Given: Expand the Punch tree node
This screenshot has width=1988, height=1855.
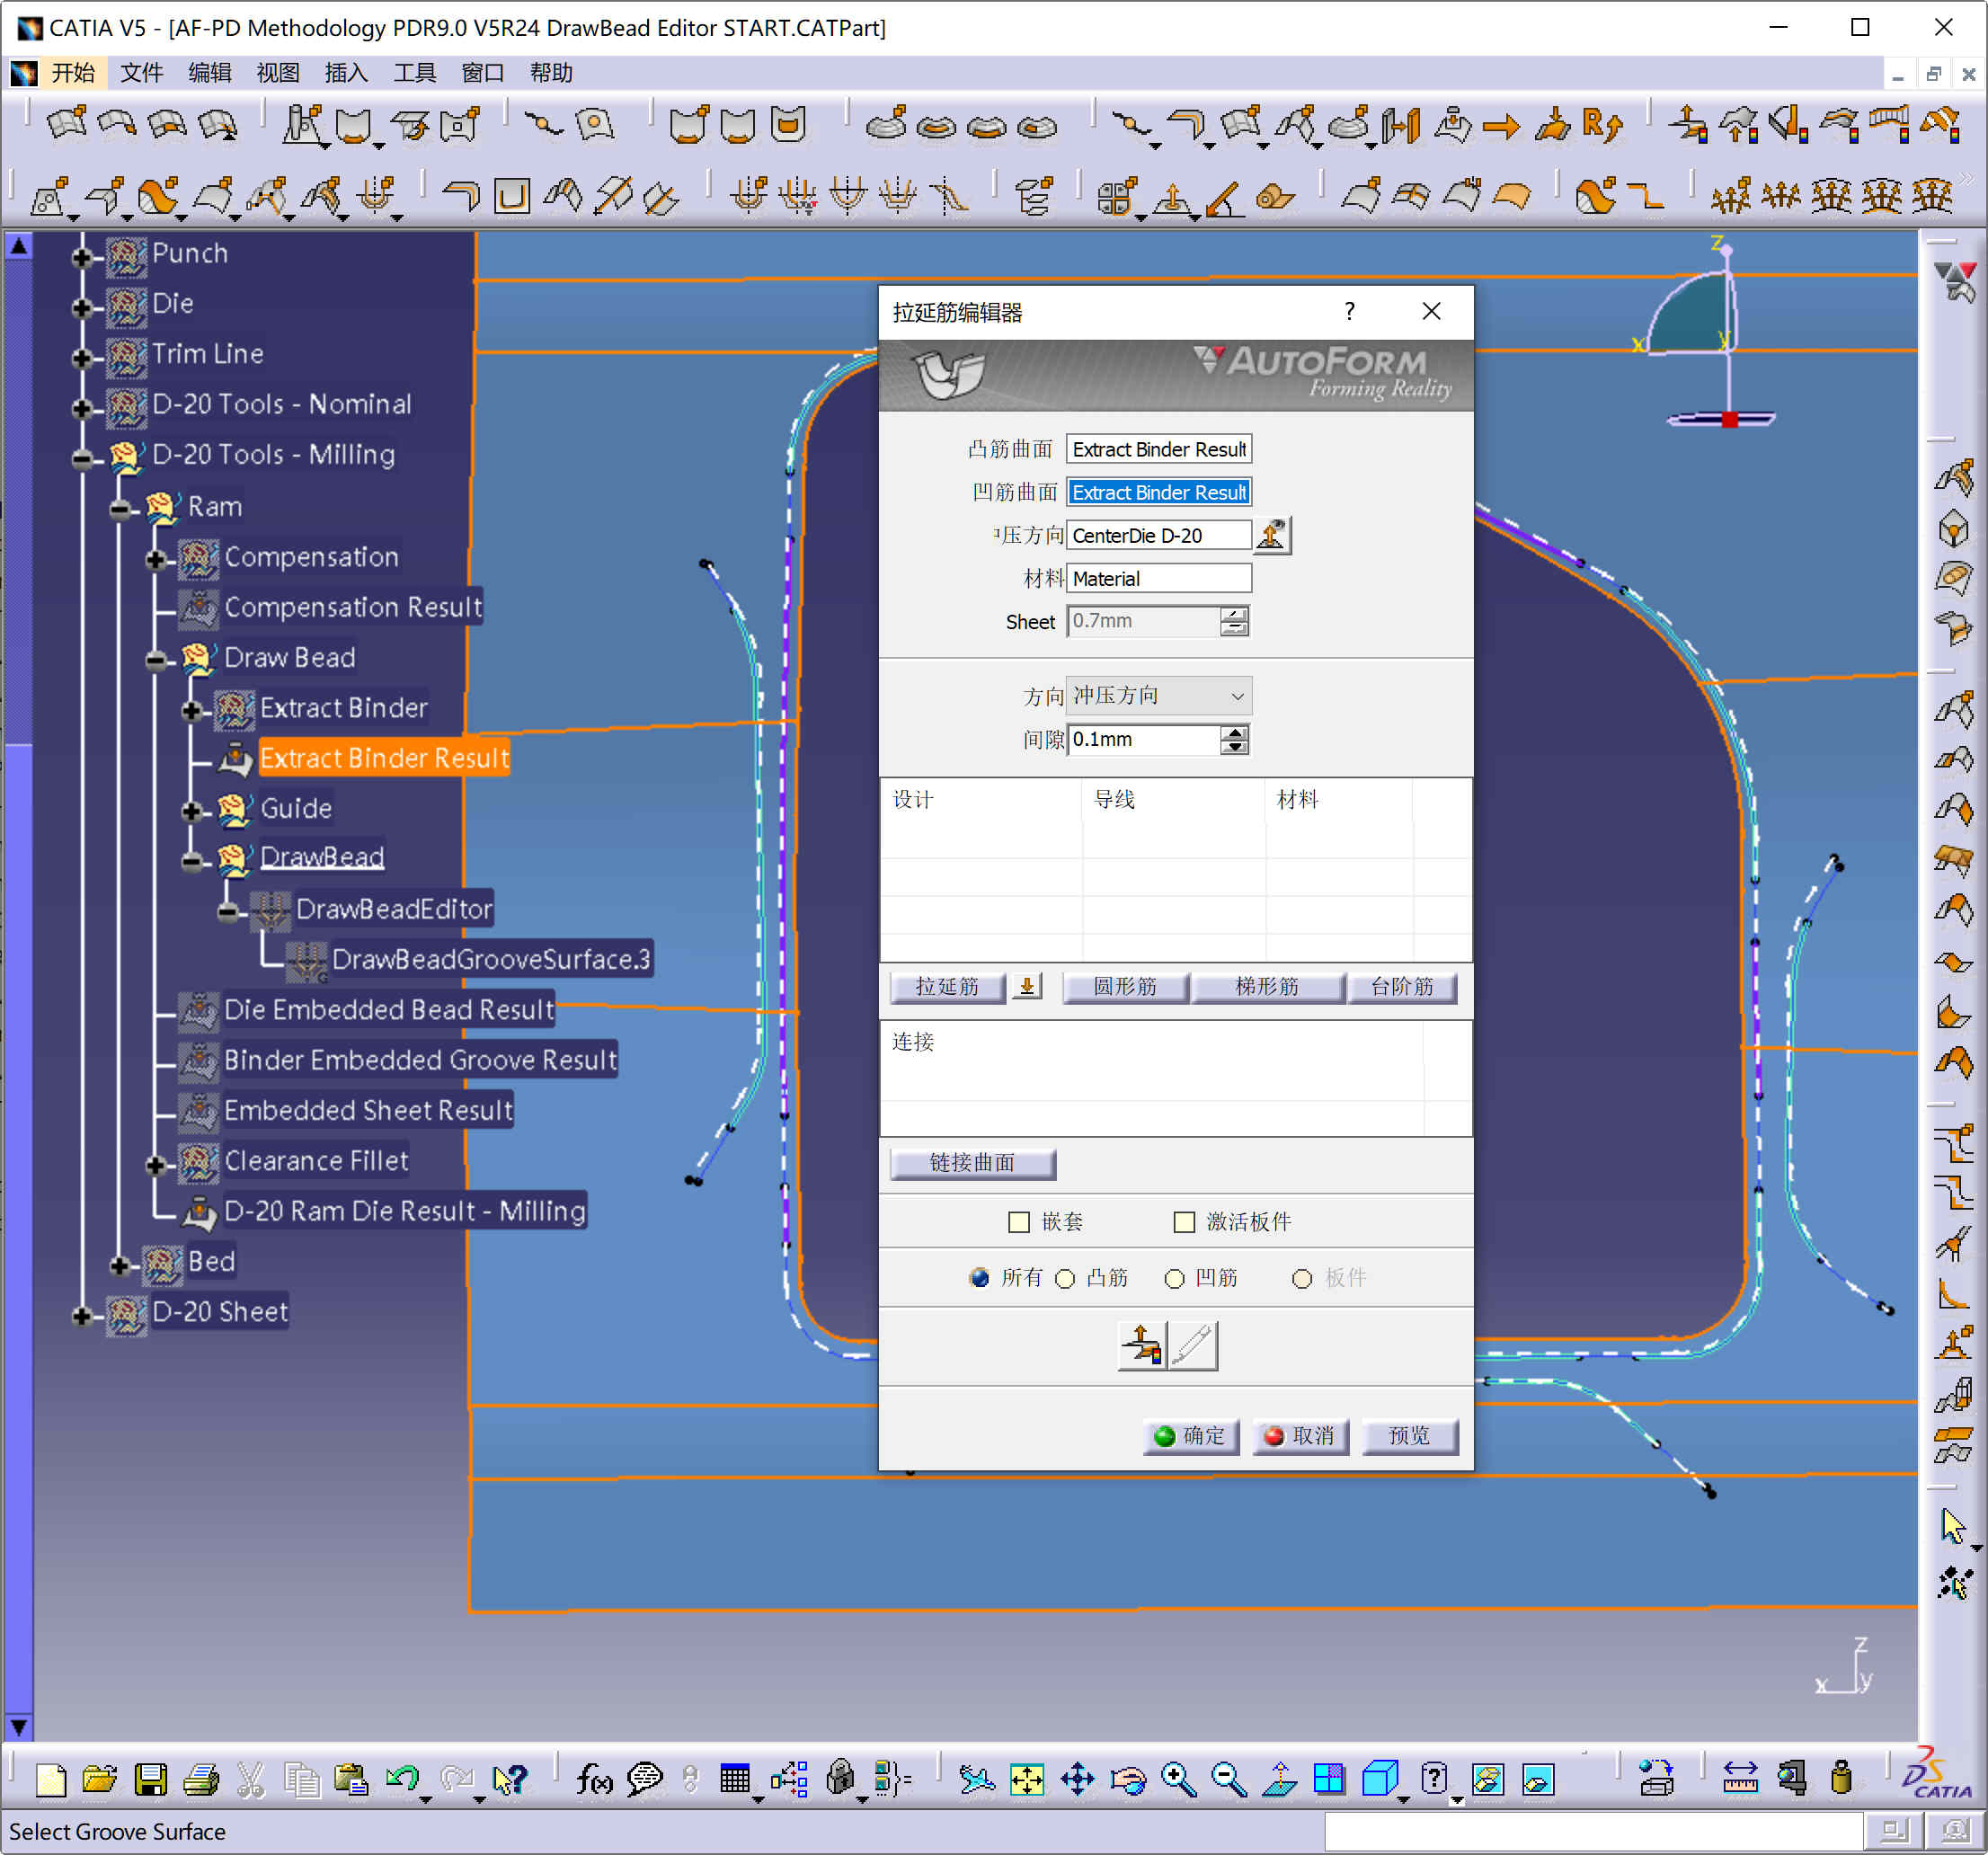Looking at the screenshot, I should (x=83, y=257).
